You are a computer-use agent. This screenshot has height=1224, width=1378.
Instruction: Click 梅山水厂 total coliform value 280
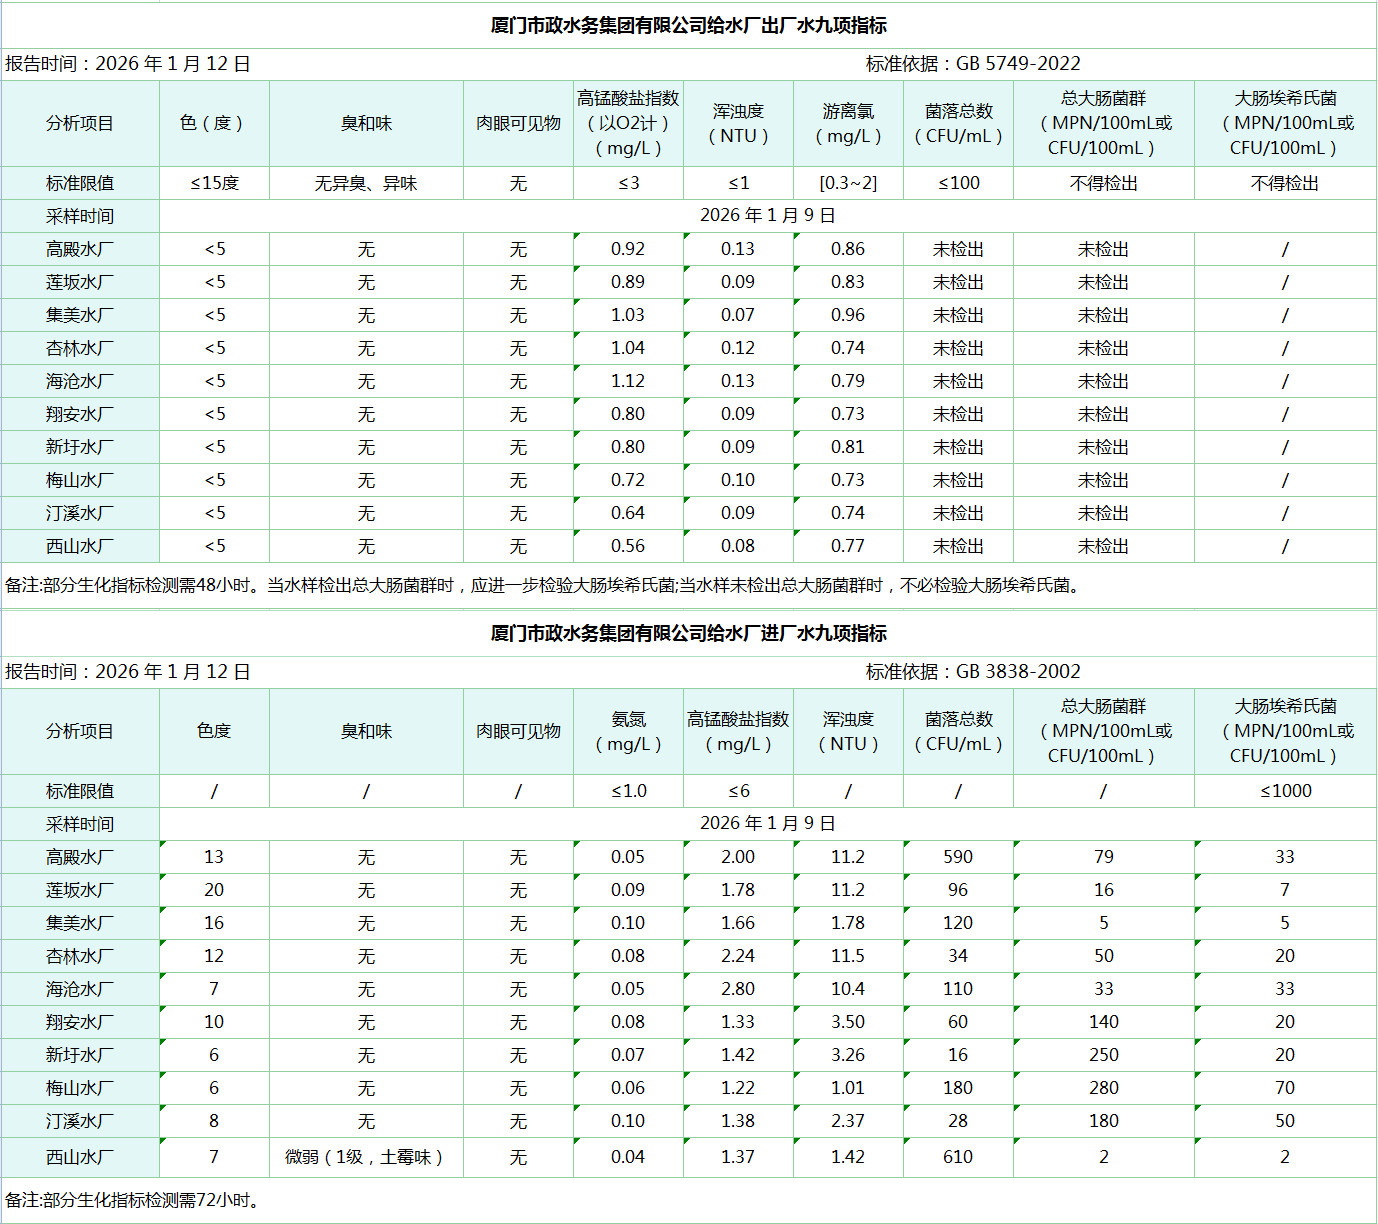[1104, 1088]
